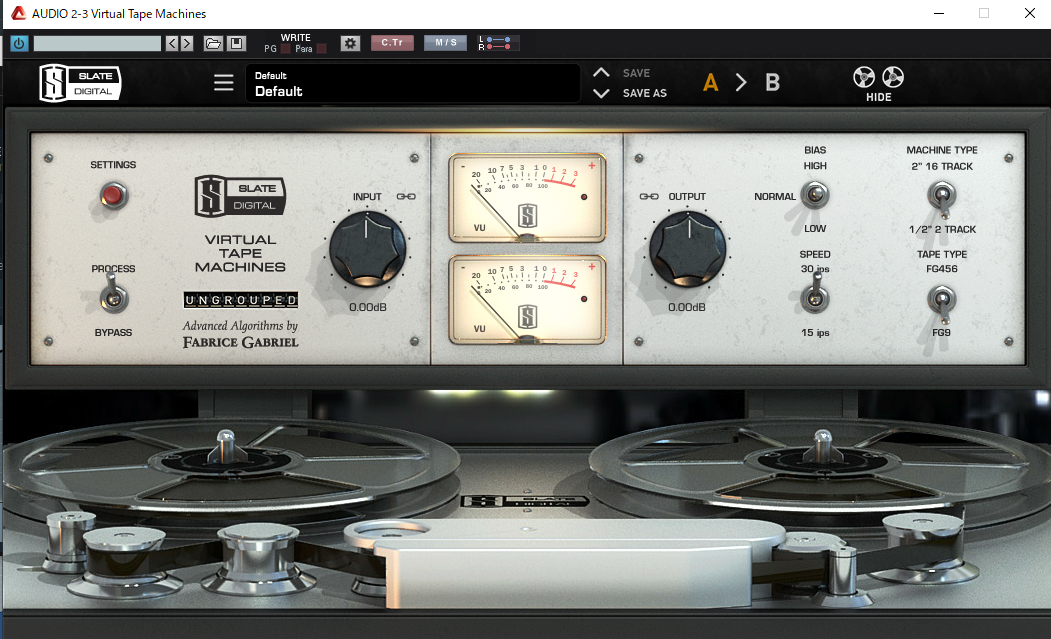Open the load preset folder icon
This screenshot has height=639, width=1051.
coord(213,44)
